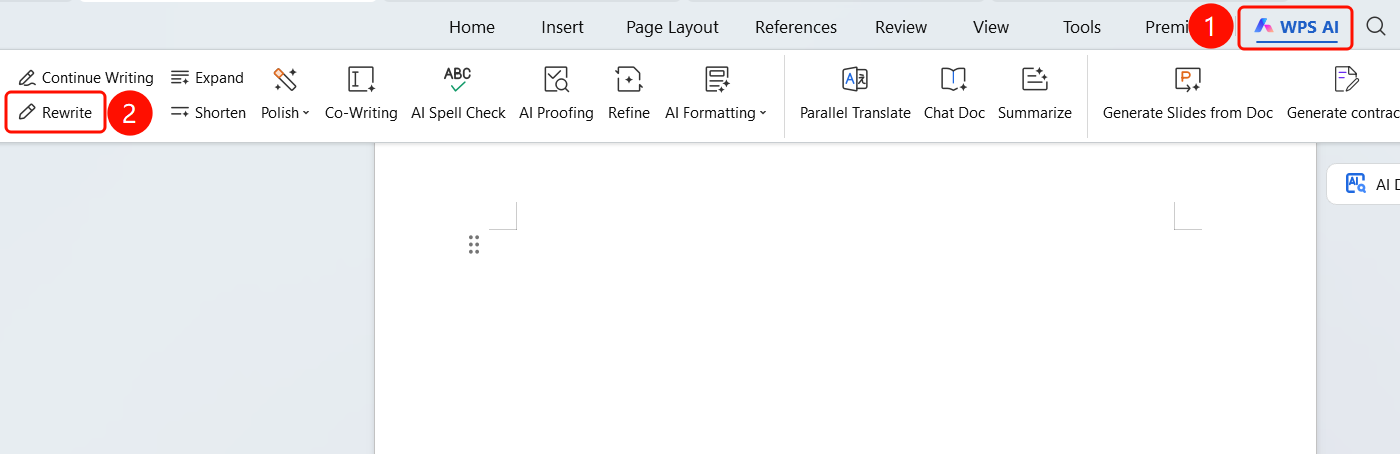
Task: Generate Slides from Doc
Action: 1188,94
